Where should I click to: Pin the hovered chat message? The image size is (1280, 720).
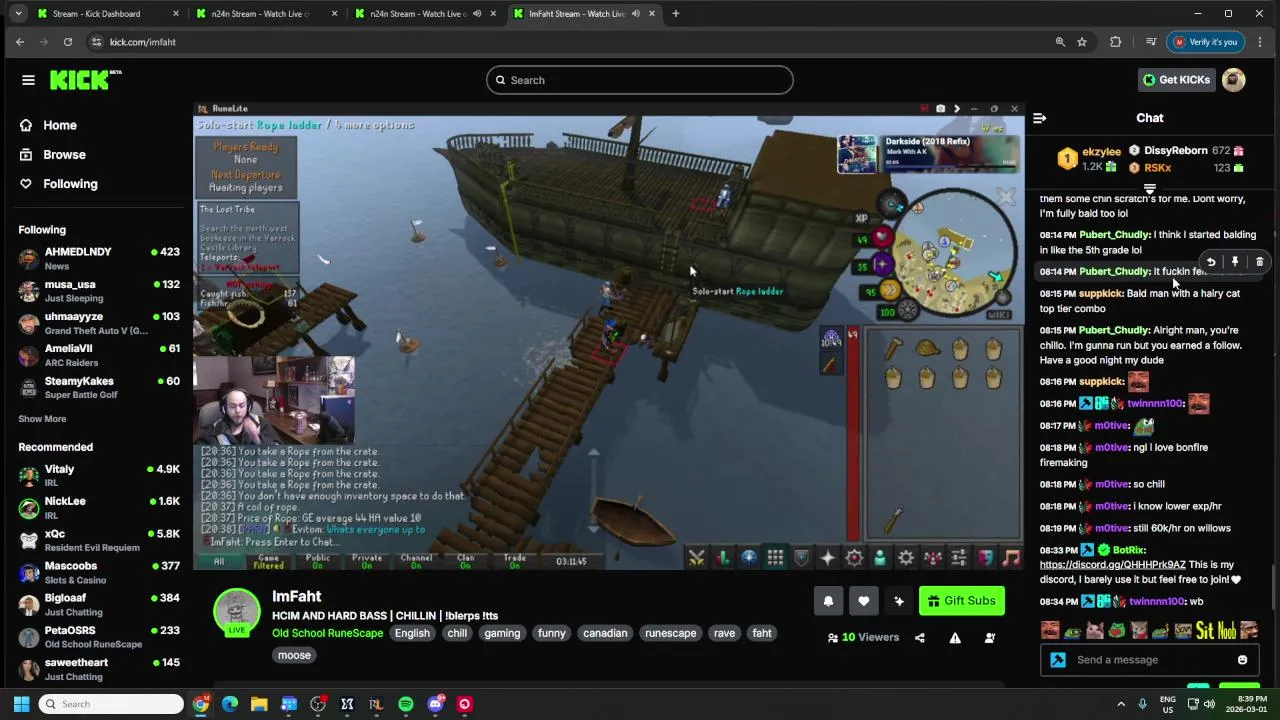point(1235,262)
